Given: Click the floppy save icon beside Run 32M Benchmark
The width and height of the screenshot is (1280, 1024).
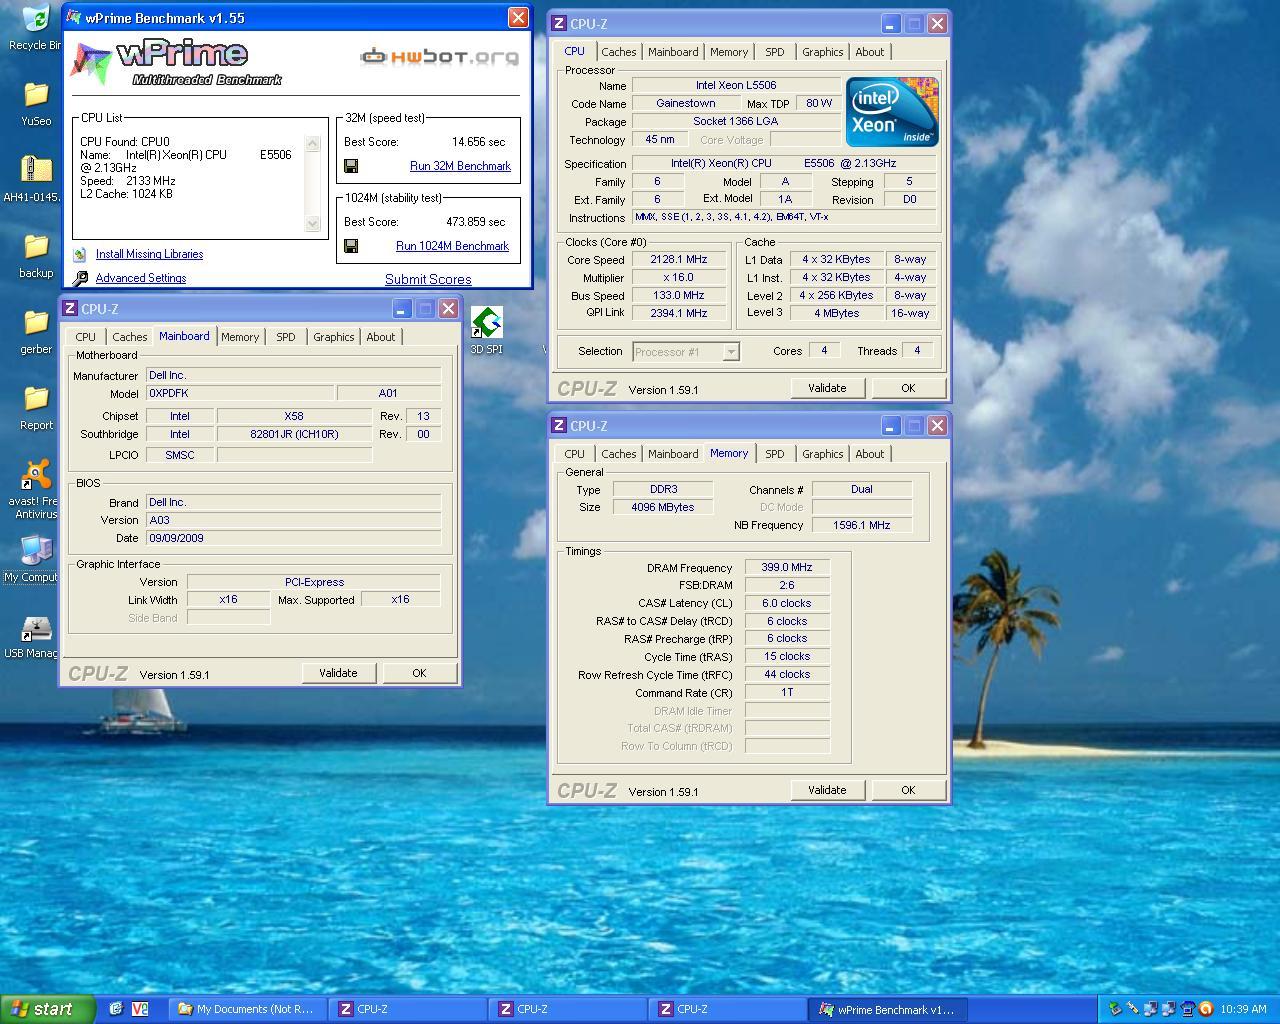Looking at the screenshot, I should (x=351, y=166).
